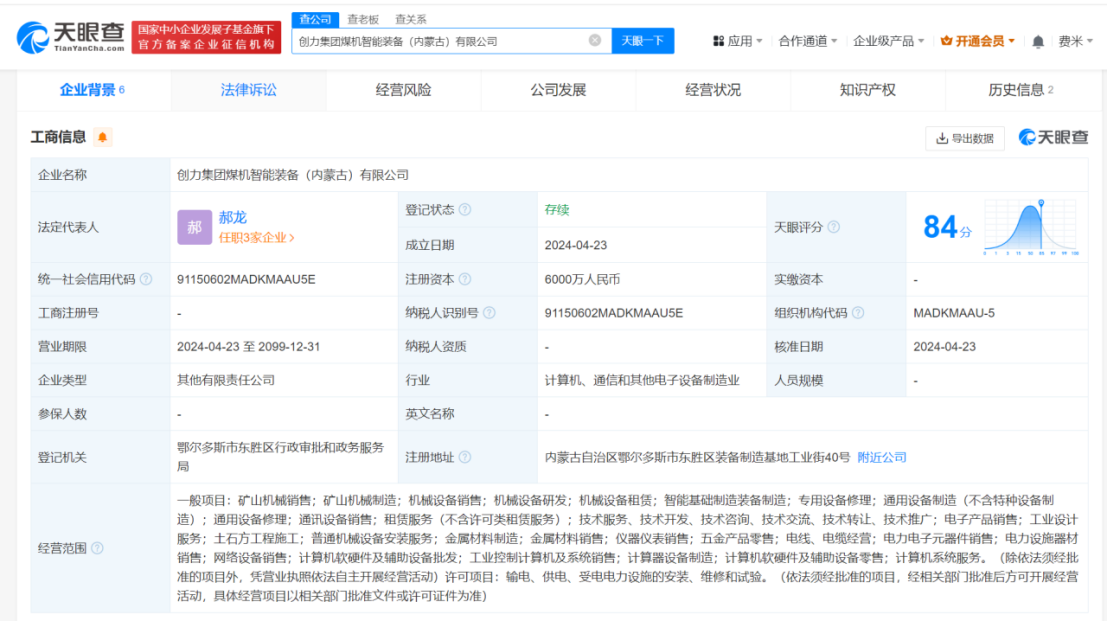Open the 知识产权 tab
This screenshot has height=622, width=1108.
tap(867, 90)
